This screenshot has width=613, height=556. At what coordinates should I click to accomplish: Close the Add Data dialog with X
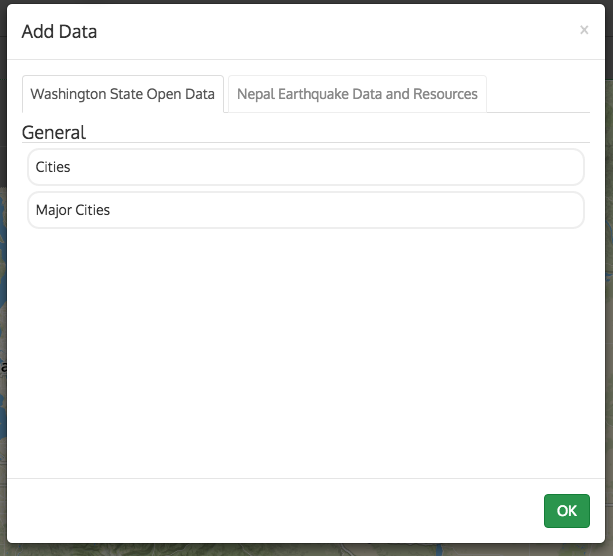coord(584,31)
